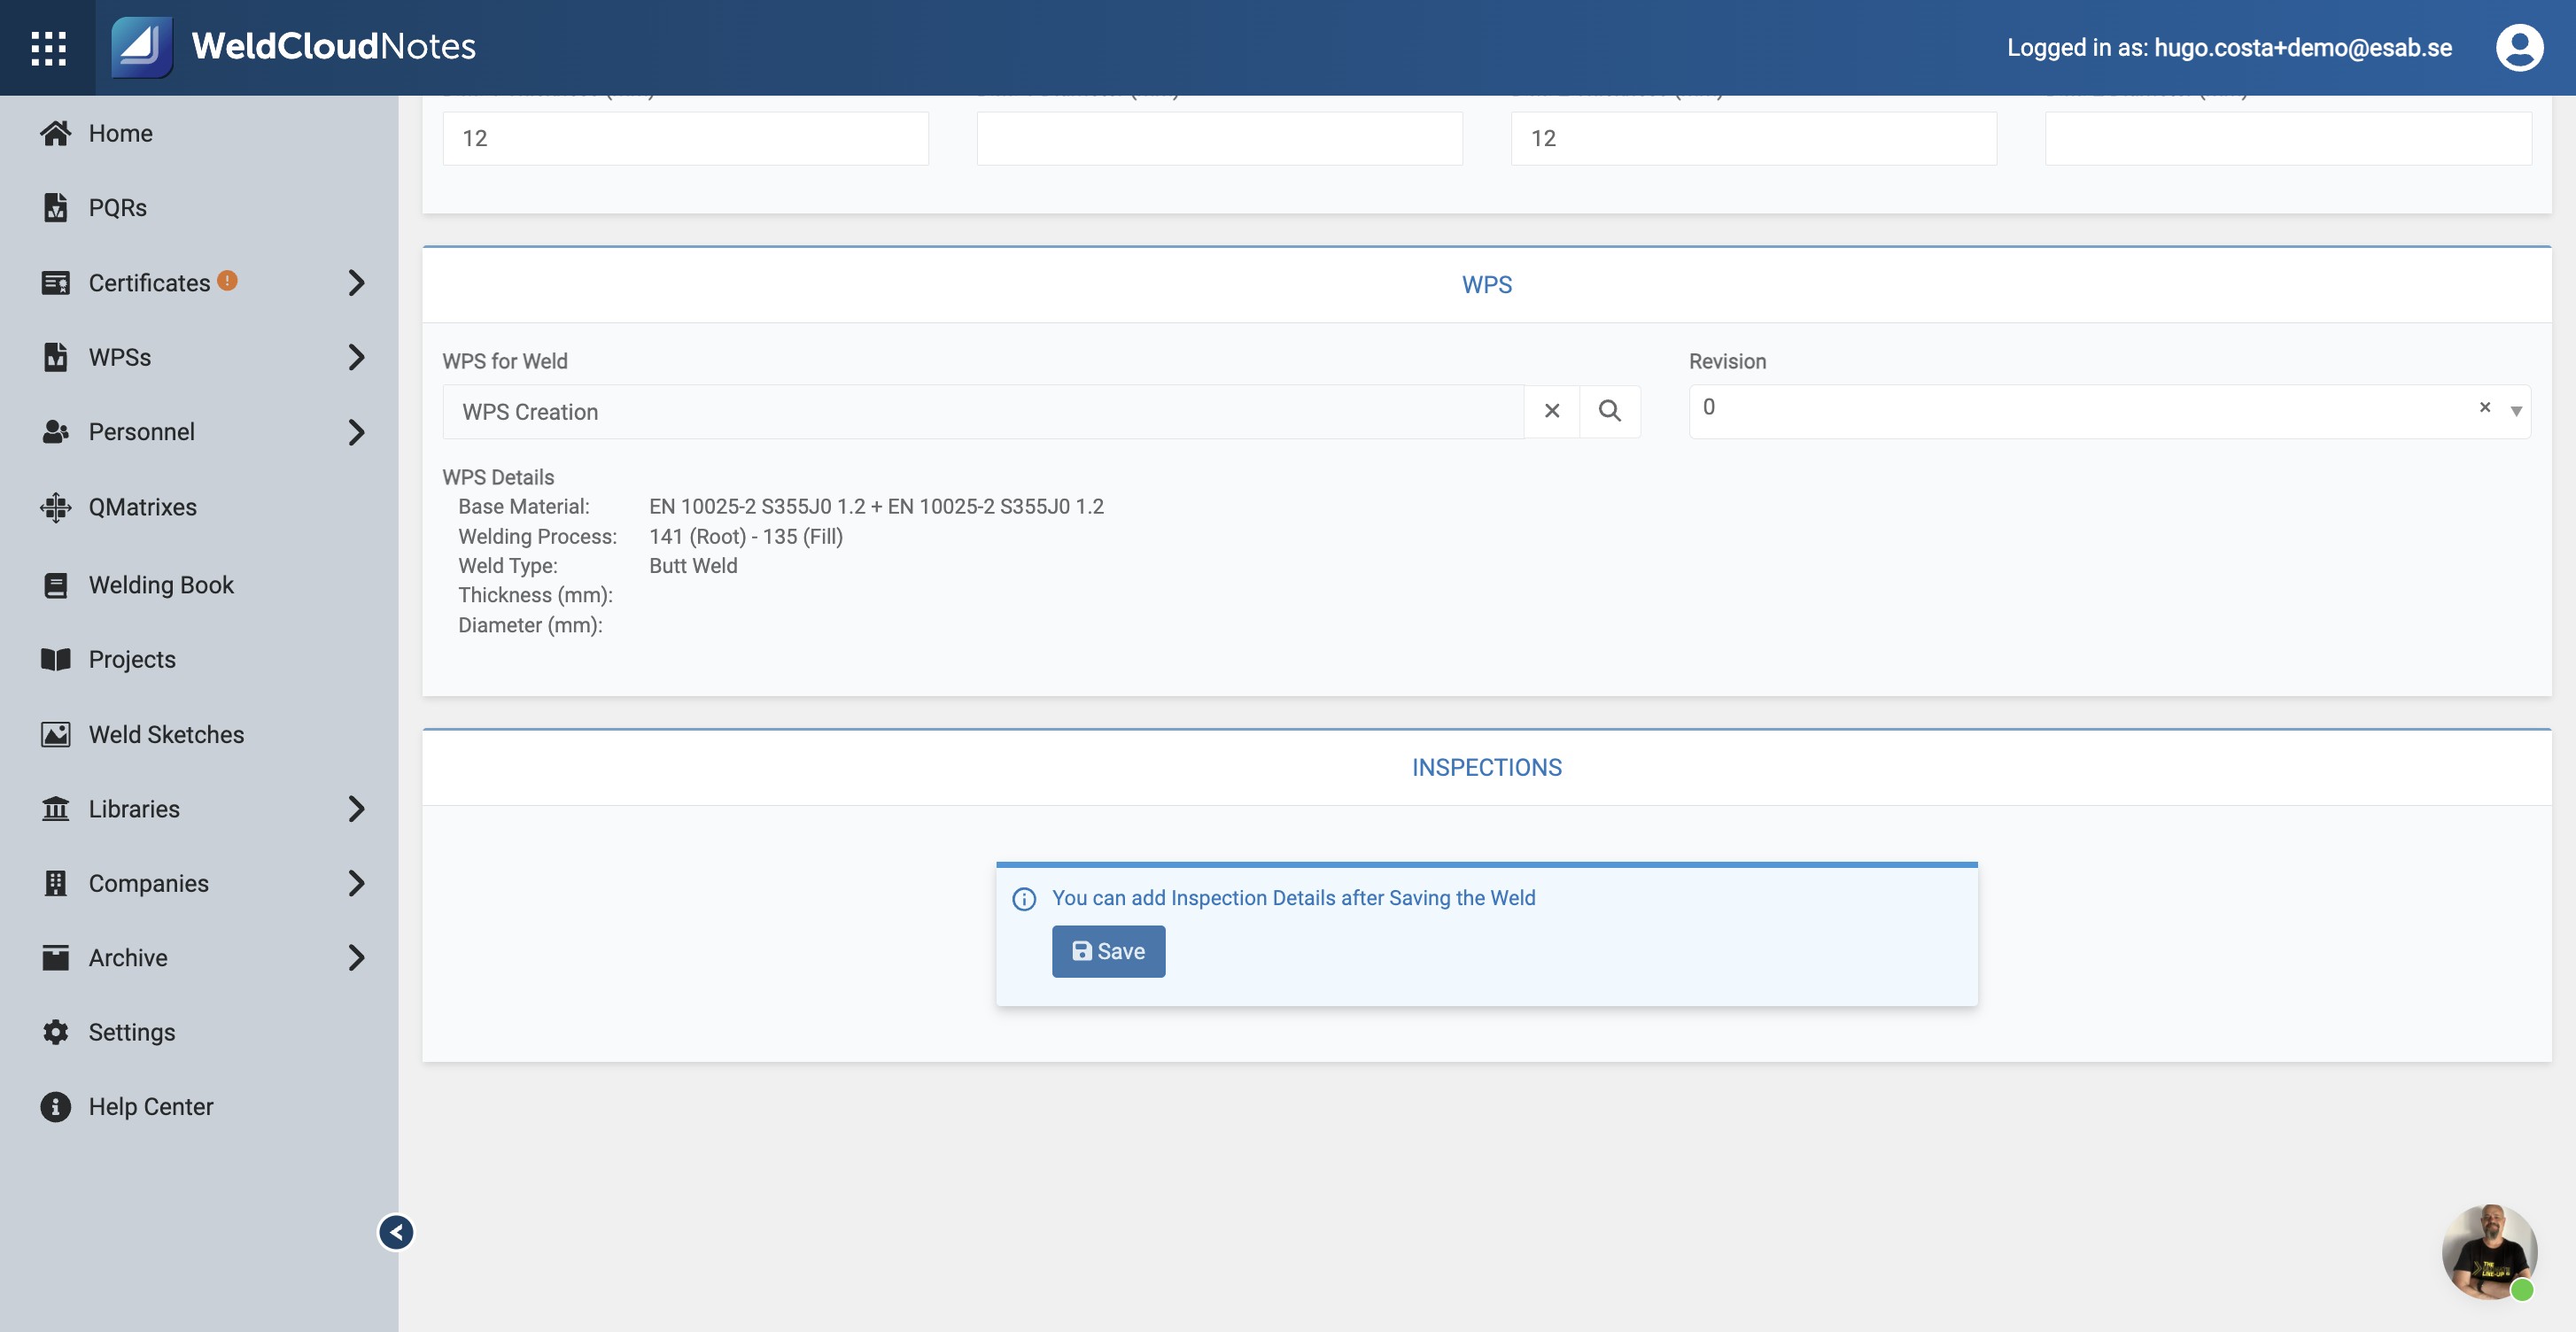The height and width of the screenshot is (1332, 2576).
Task: Expand the Companies submenu chevron
Action: tap(356, 883)
